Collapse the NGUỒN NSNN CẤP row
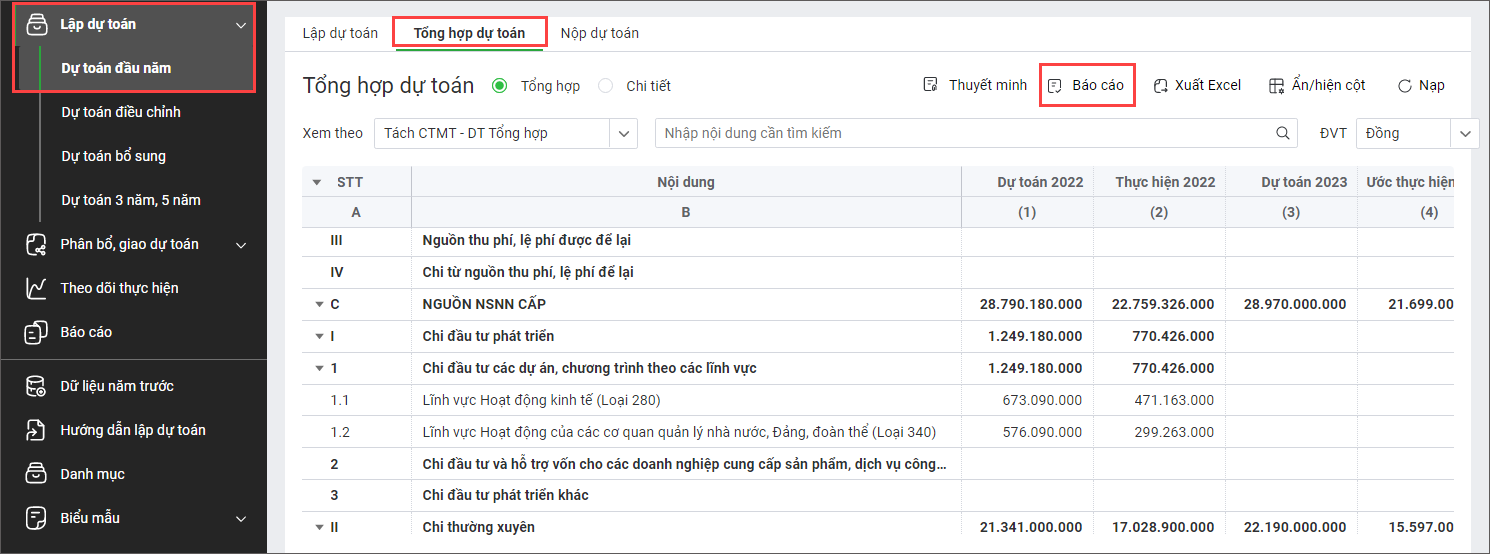 [319, 304]
